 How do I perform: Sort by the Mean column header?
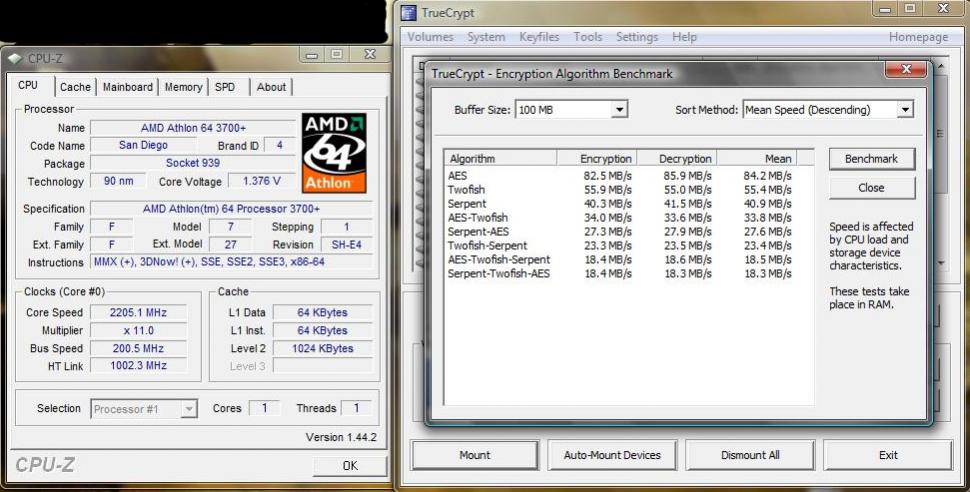pos(757,158)
